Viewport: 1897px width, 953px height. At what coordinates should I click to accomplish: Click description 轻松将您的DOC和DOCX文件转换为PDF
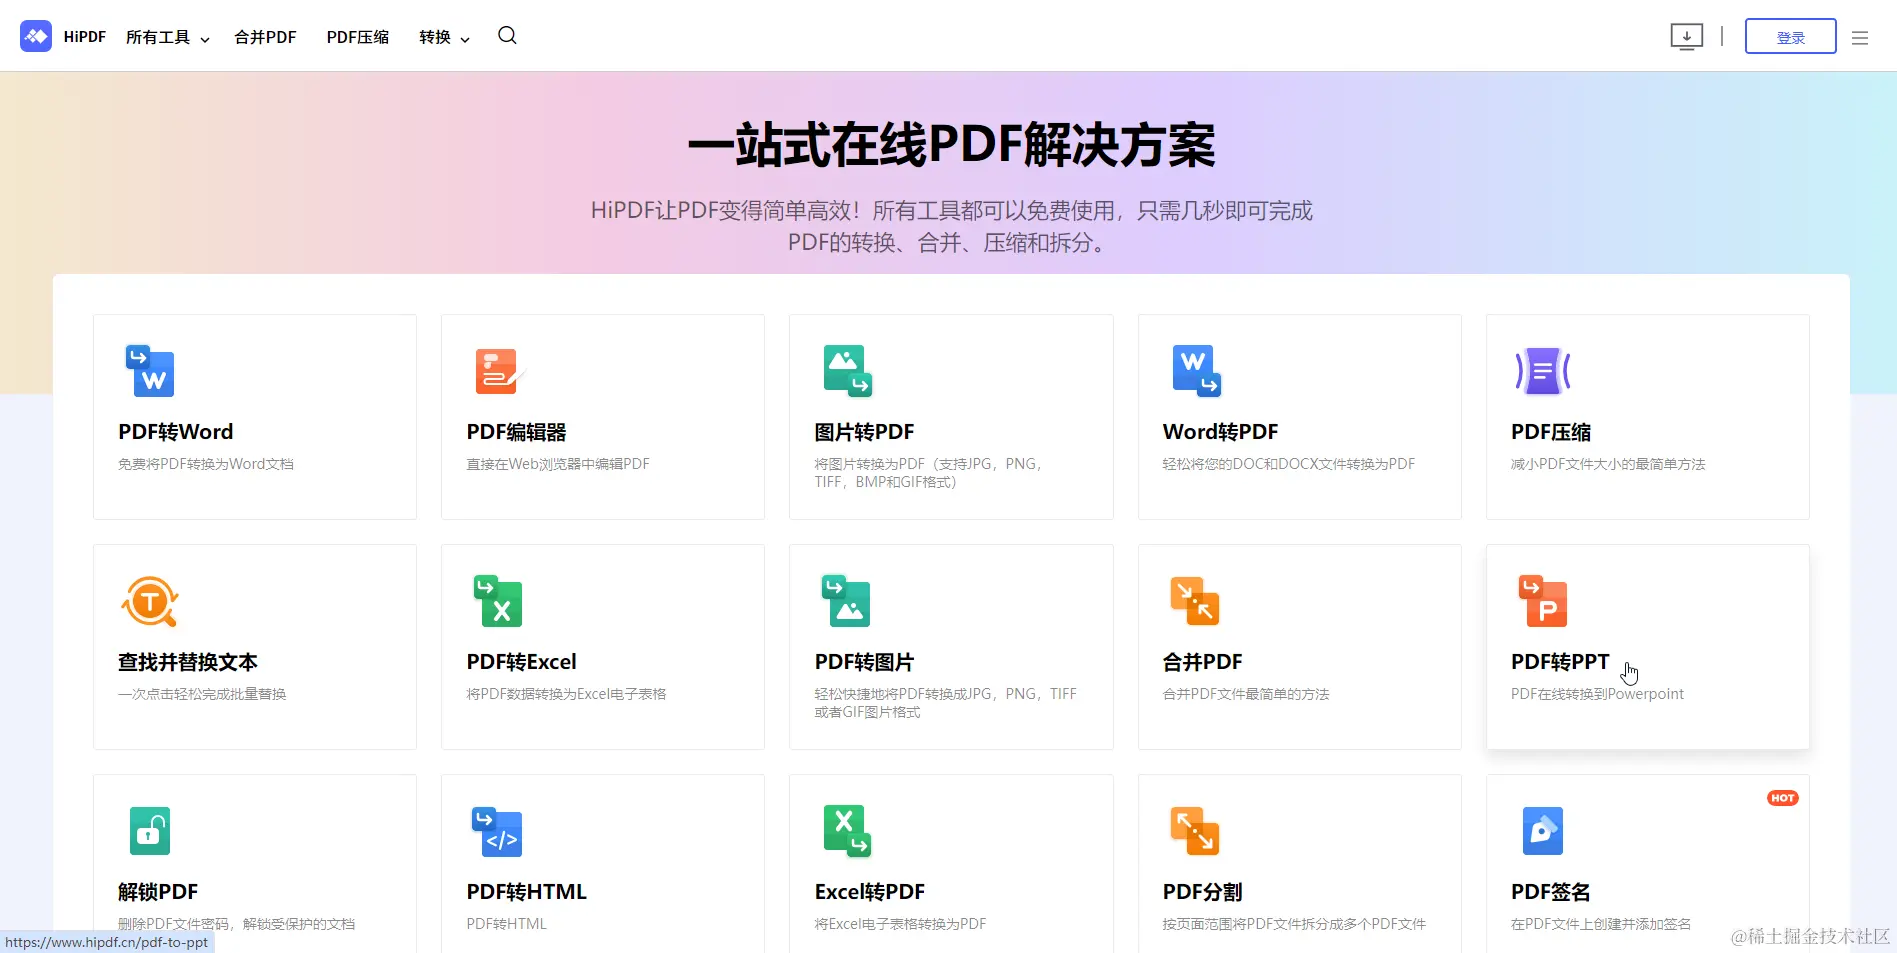[1288, 464]
